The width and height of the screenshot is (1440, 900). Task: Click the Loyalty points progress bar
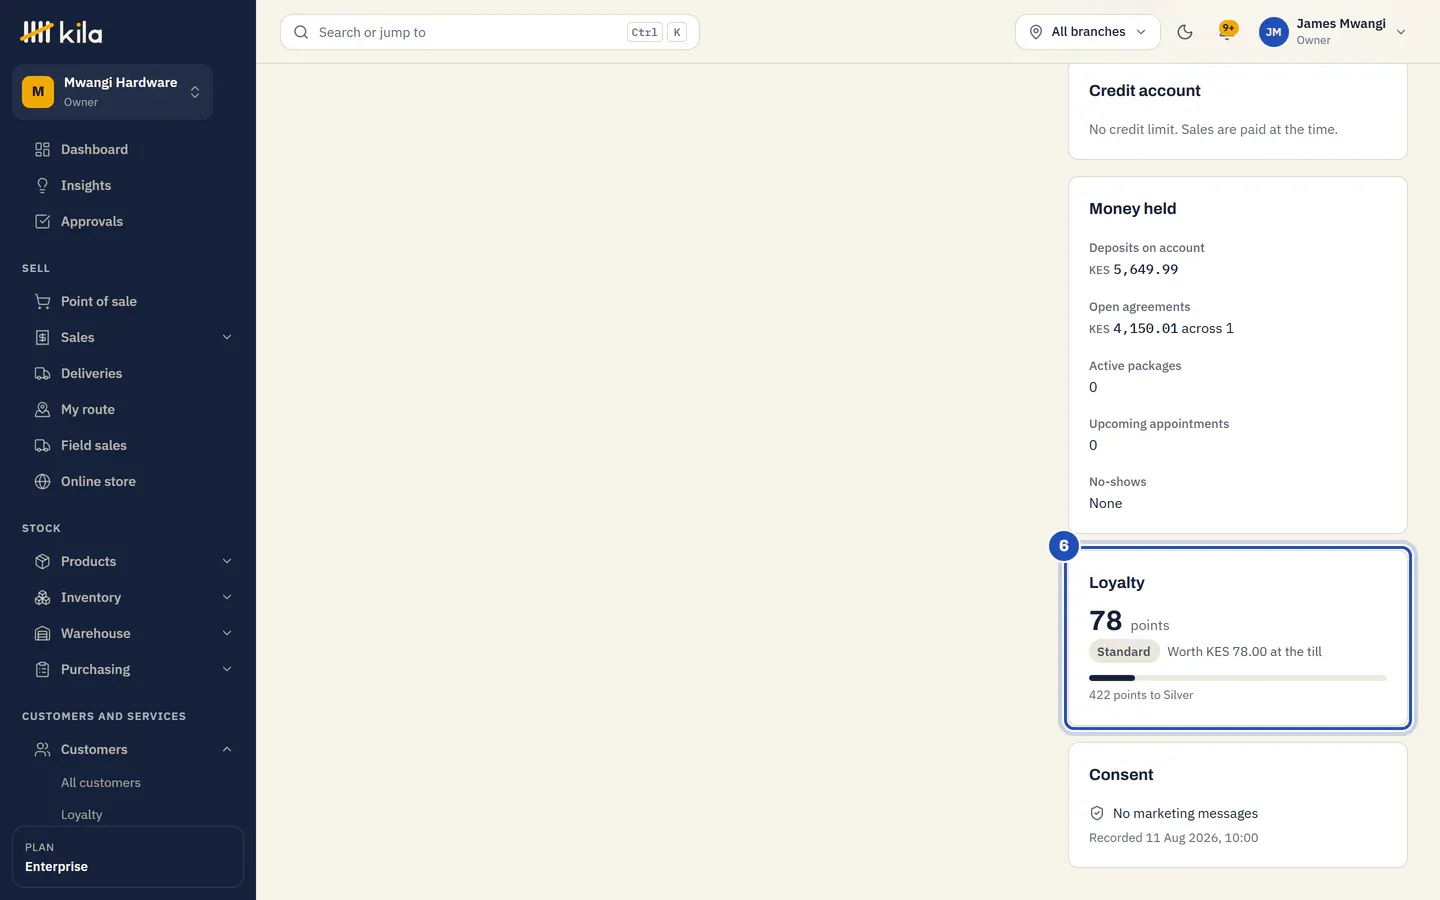tap(1238, 678)
